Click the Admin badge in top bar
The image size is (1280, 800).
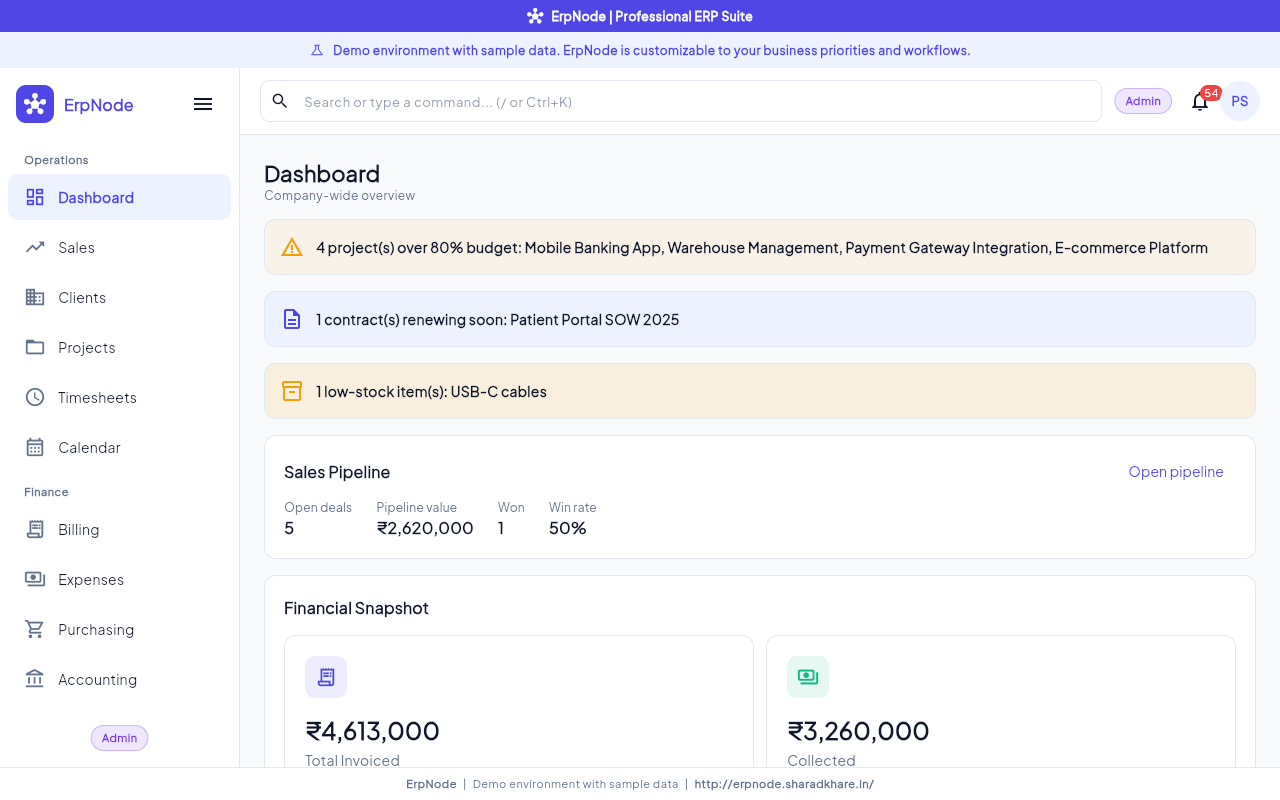[x=1143, y=101]
